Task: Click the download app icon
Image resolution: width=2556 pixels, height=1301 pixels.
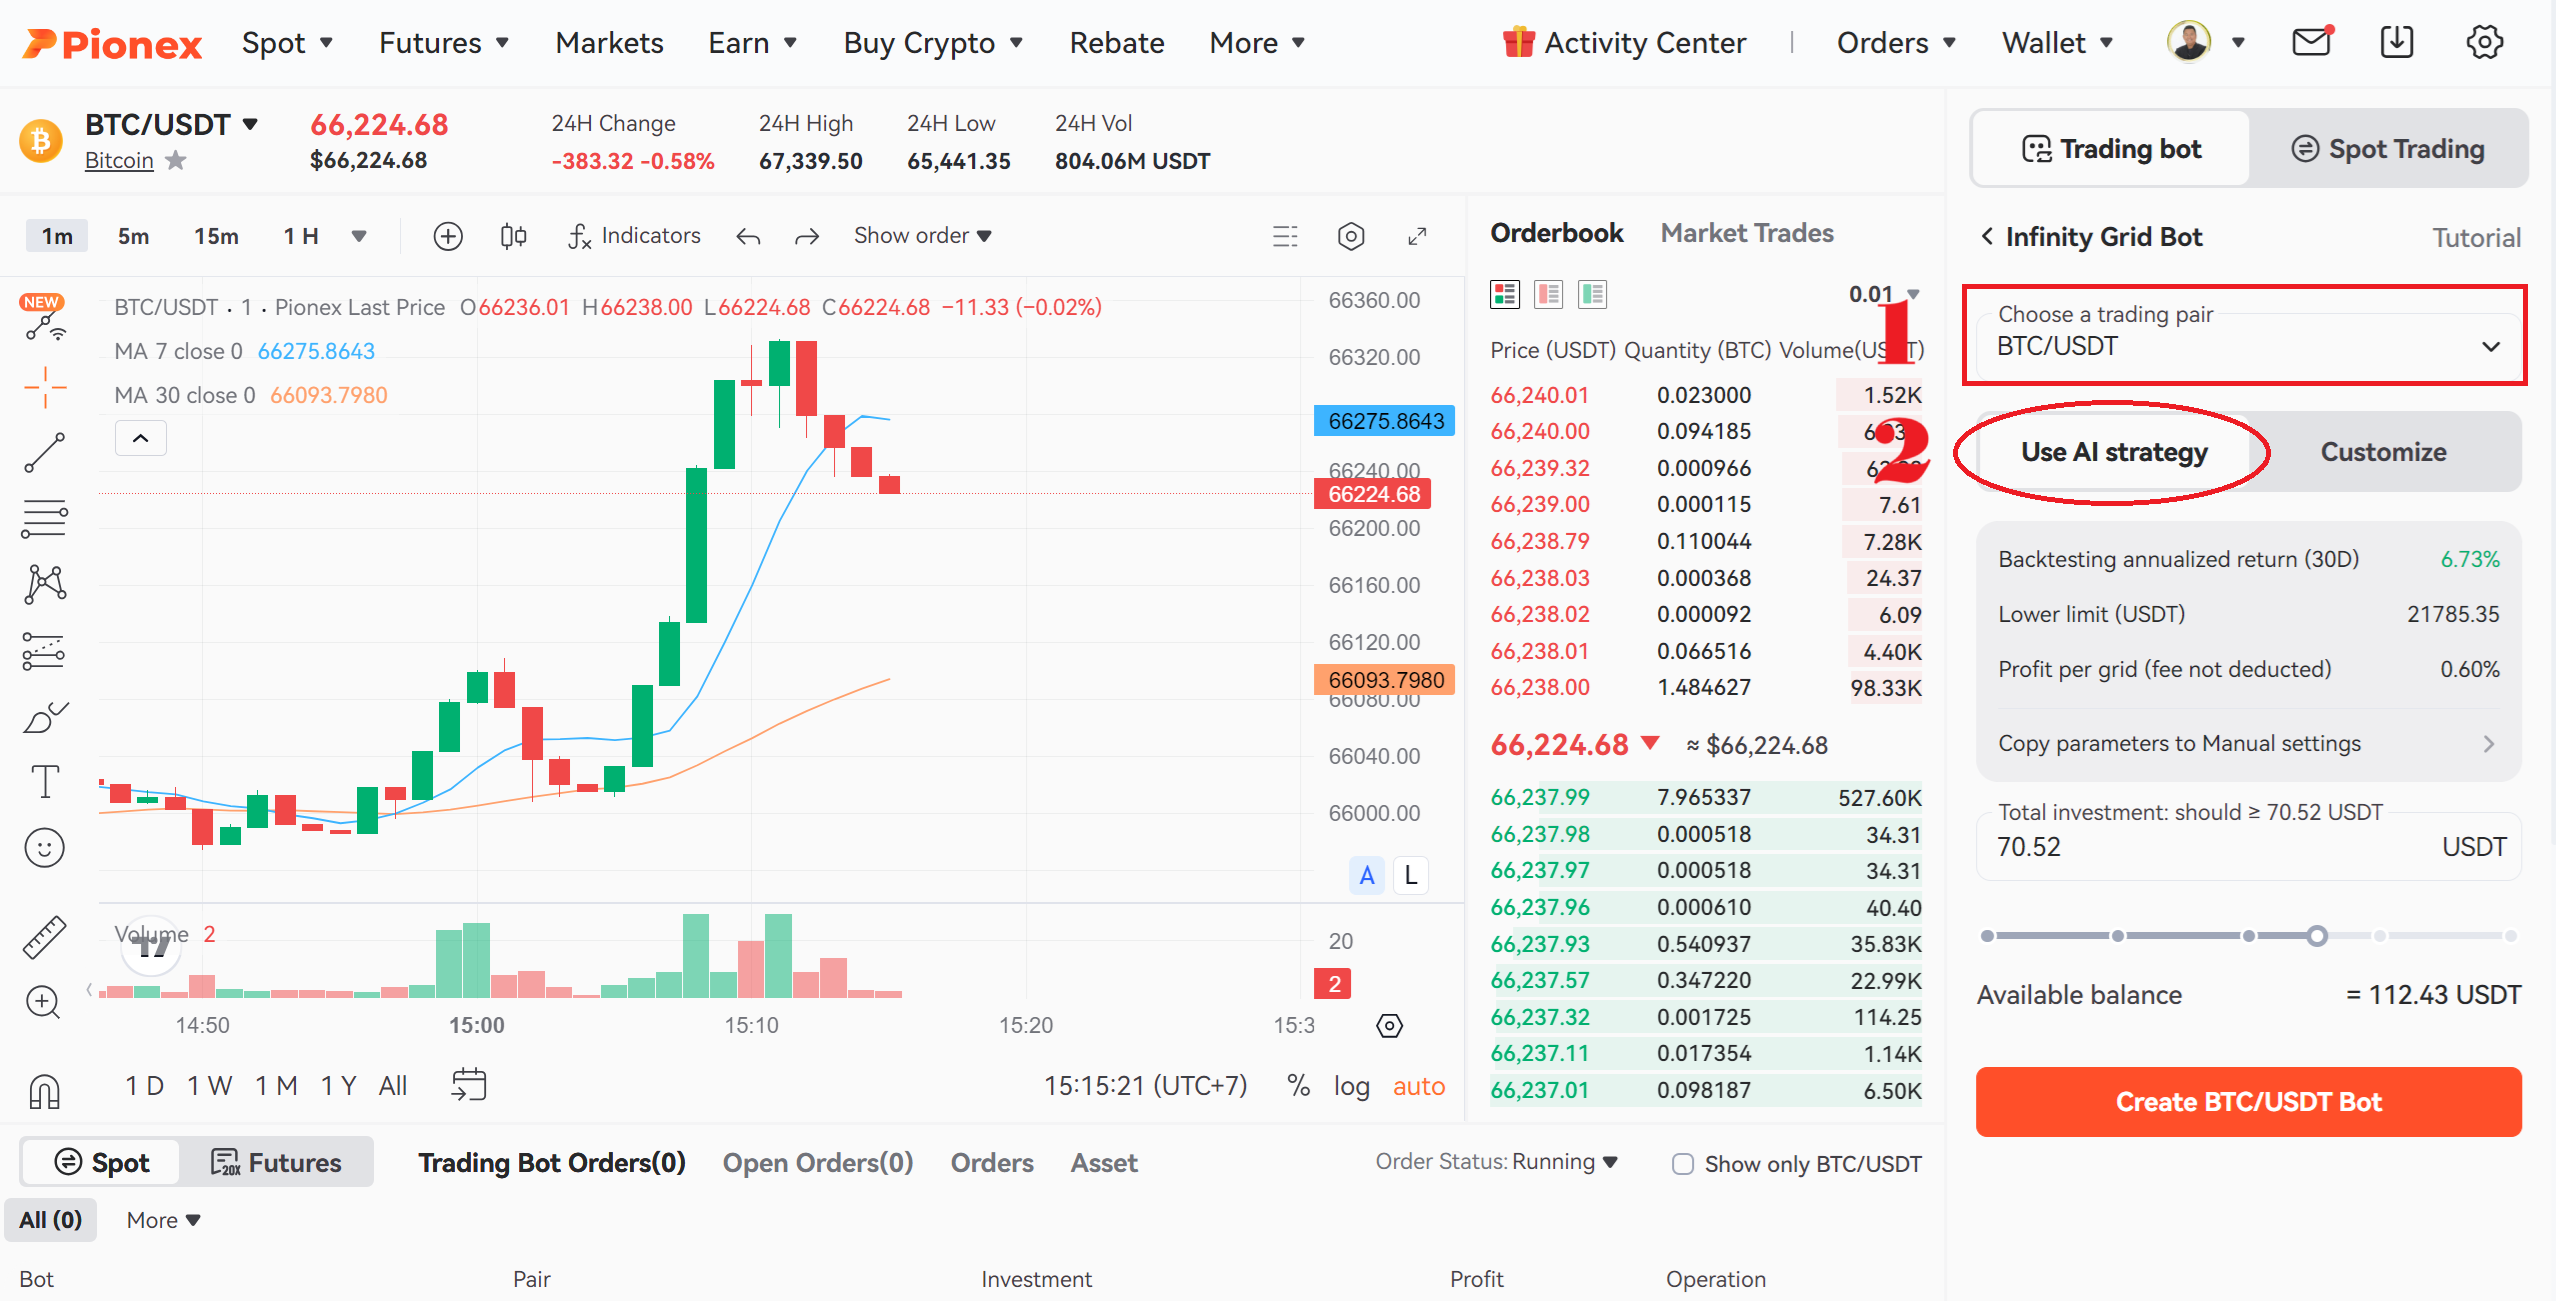Action: pyautogui.click(x=2397, y=42)
